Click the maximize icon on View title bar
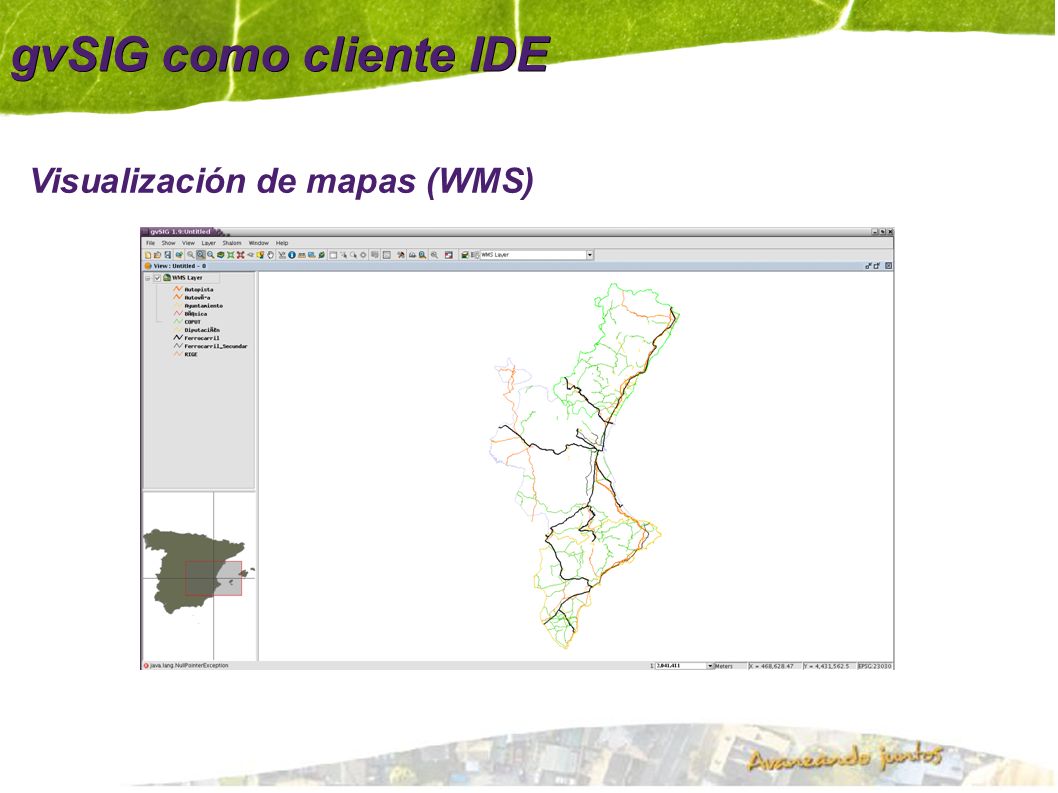 tap(876, 266)
